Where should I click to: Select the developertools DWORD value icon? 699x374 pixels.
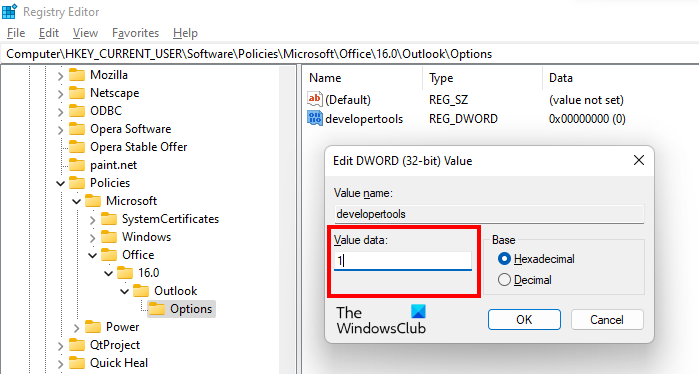point(315,119)
